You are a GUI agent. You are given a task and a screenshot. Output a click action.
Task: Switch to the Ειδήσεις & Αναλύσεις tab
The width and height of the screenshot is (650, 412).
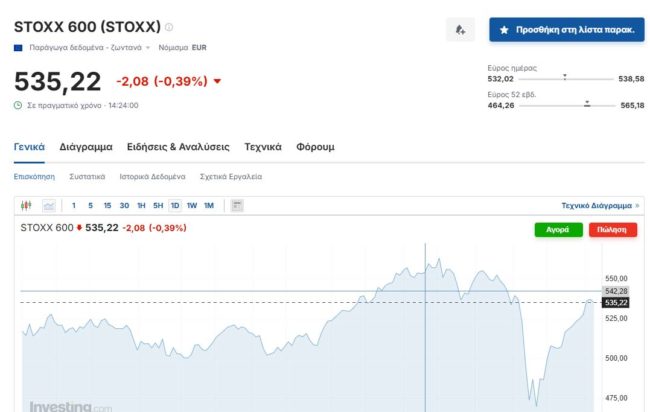(178, 147)
